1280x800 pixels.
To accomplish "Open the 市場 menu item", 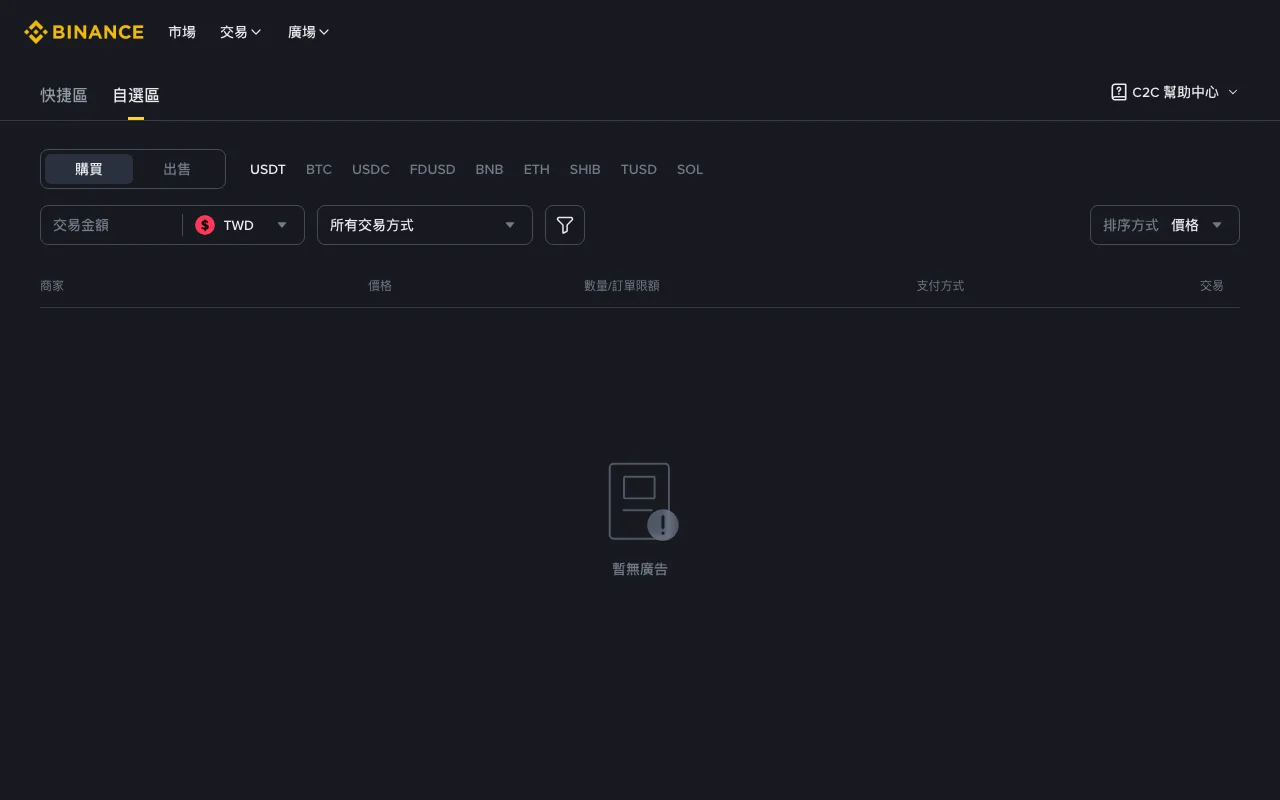I will [x=182, y=32].
